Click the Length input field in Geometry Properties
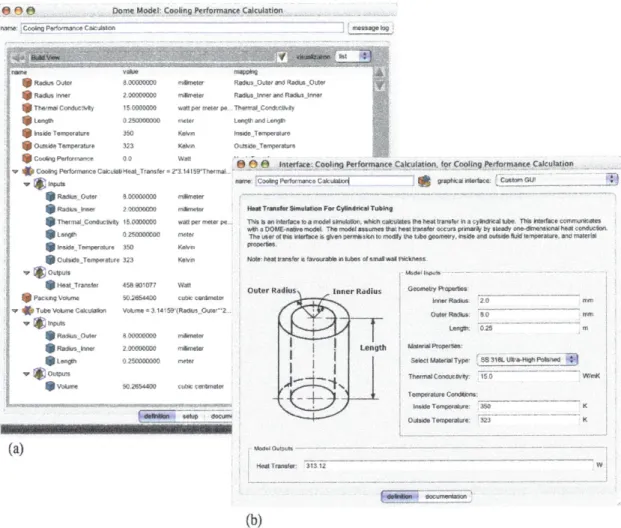The width and height of the screenshot is (621, 528). (528, 328)
